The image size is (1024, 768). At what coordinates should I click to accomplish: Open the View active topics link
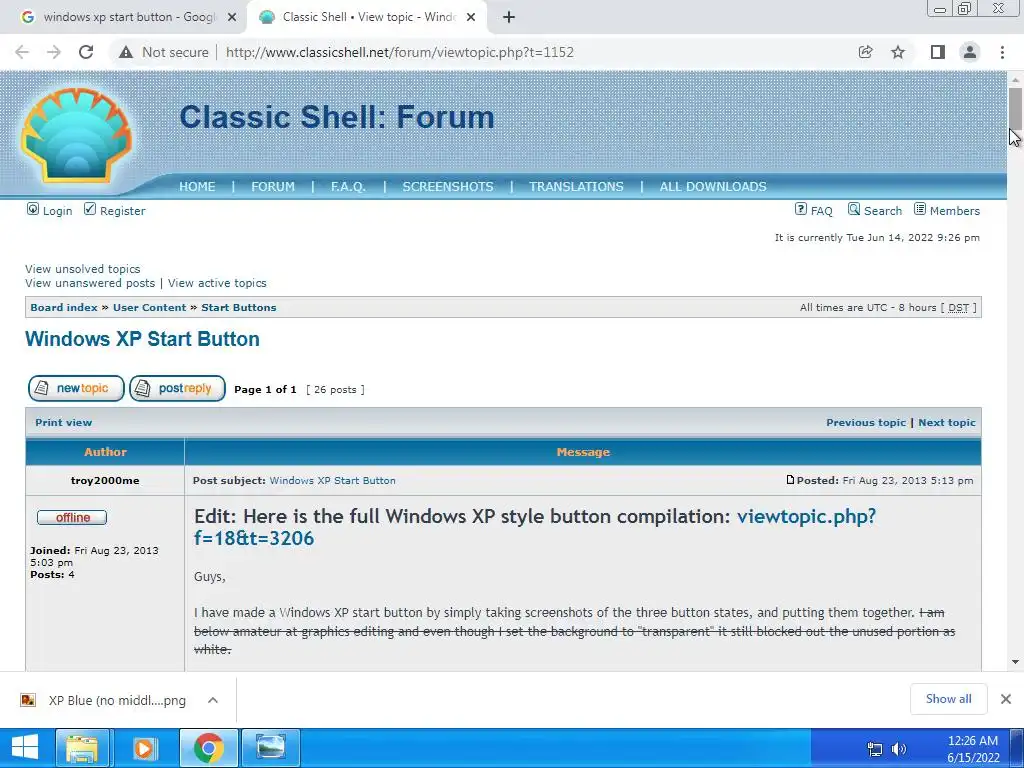217,283
